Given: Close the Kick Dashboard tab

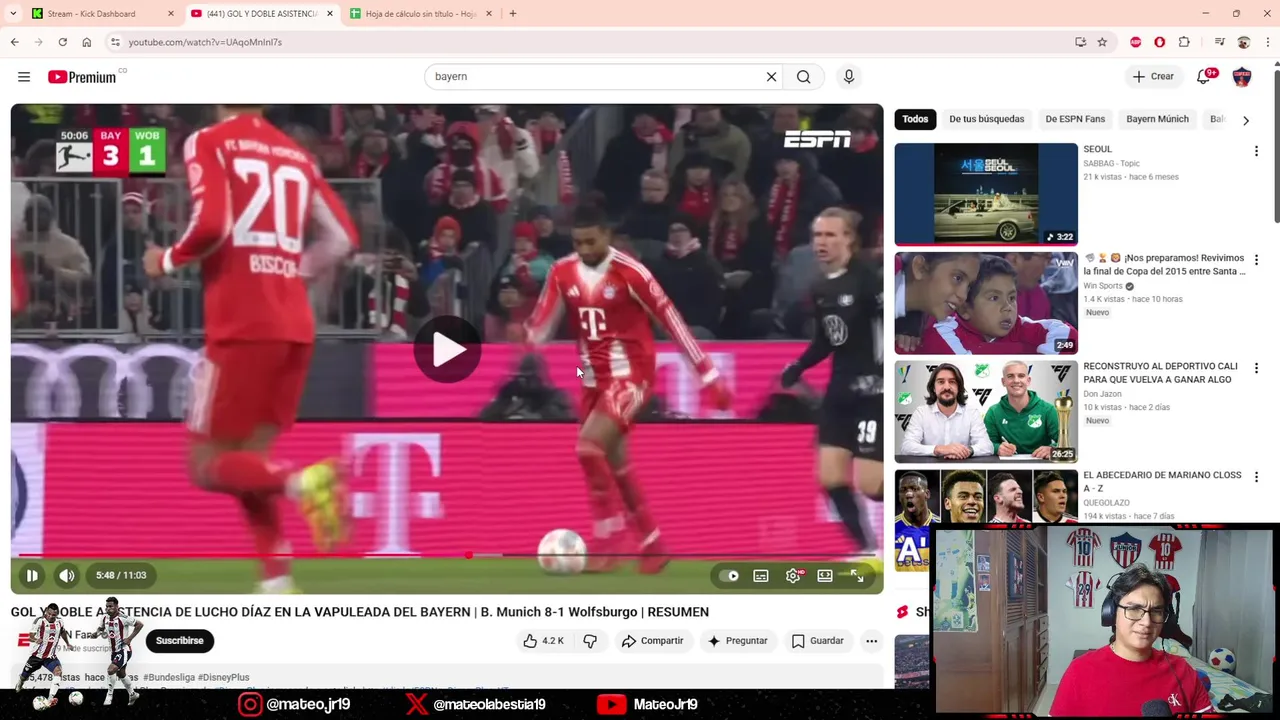Looking at the screenshot, I should [x=170, y=14].
